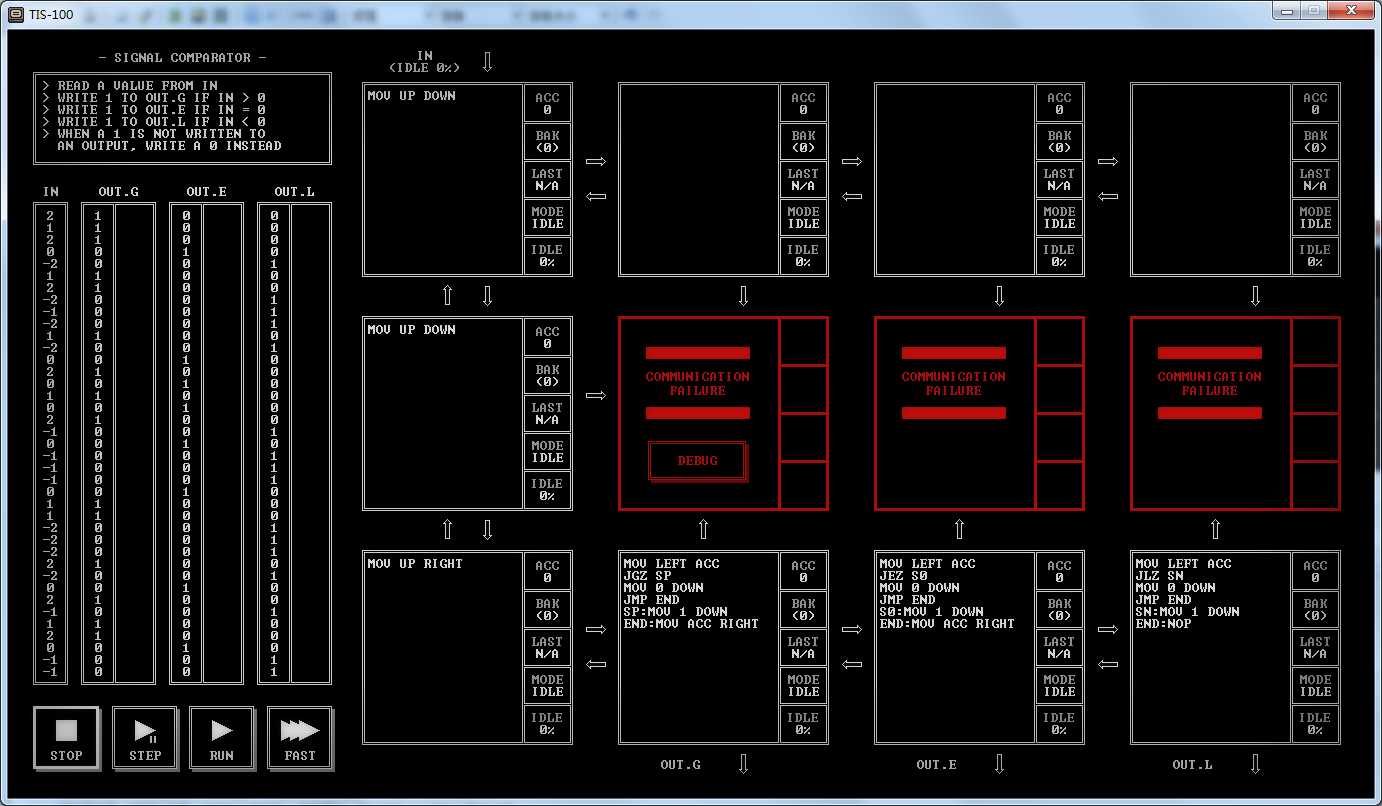Screen dimensions: 1382x806
Task: Click the "JEZ S0" code line
Action: pos(903,576)
